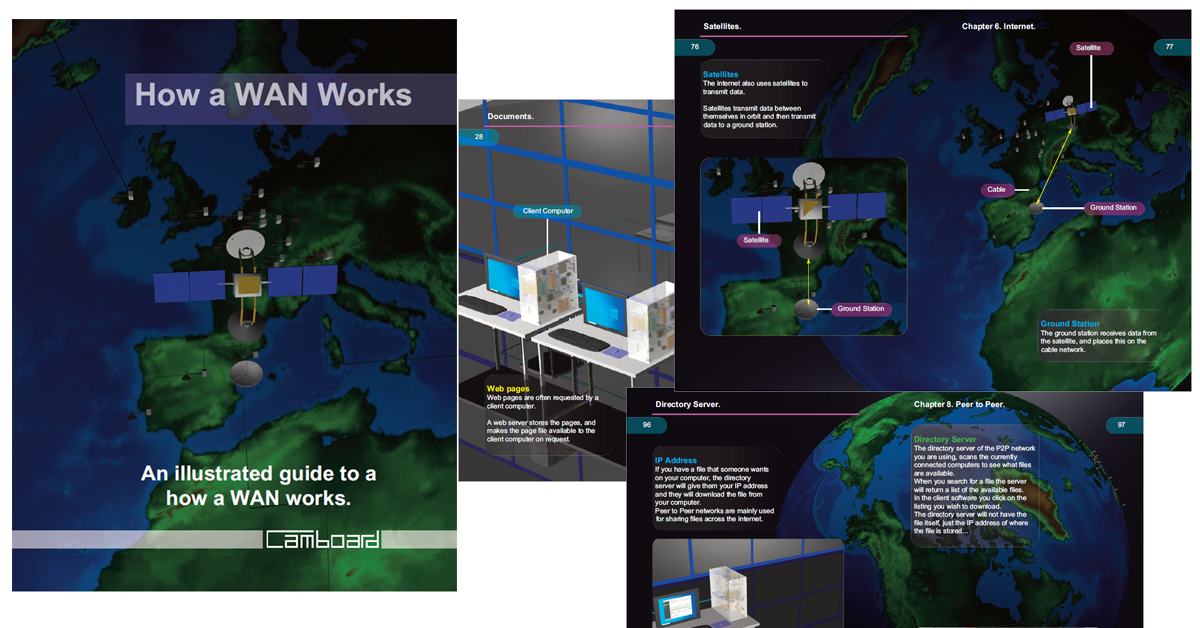This screenshot has width=1200, height=628.
Task: Click the "Satellites." page header on page 76
Action: 722,26
